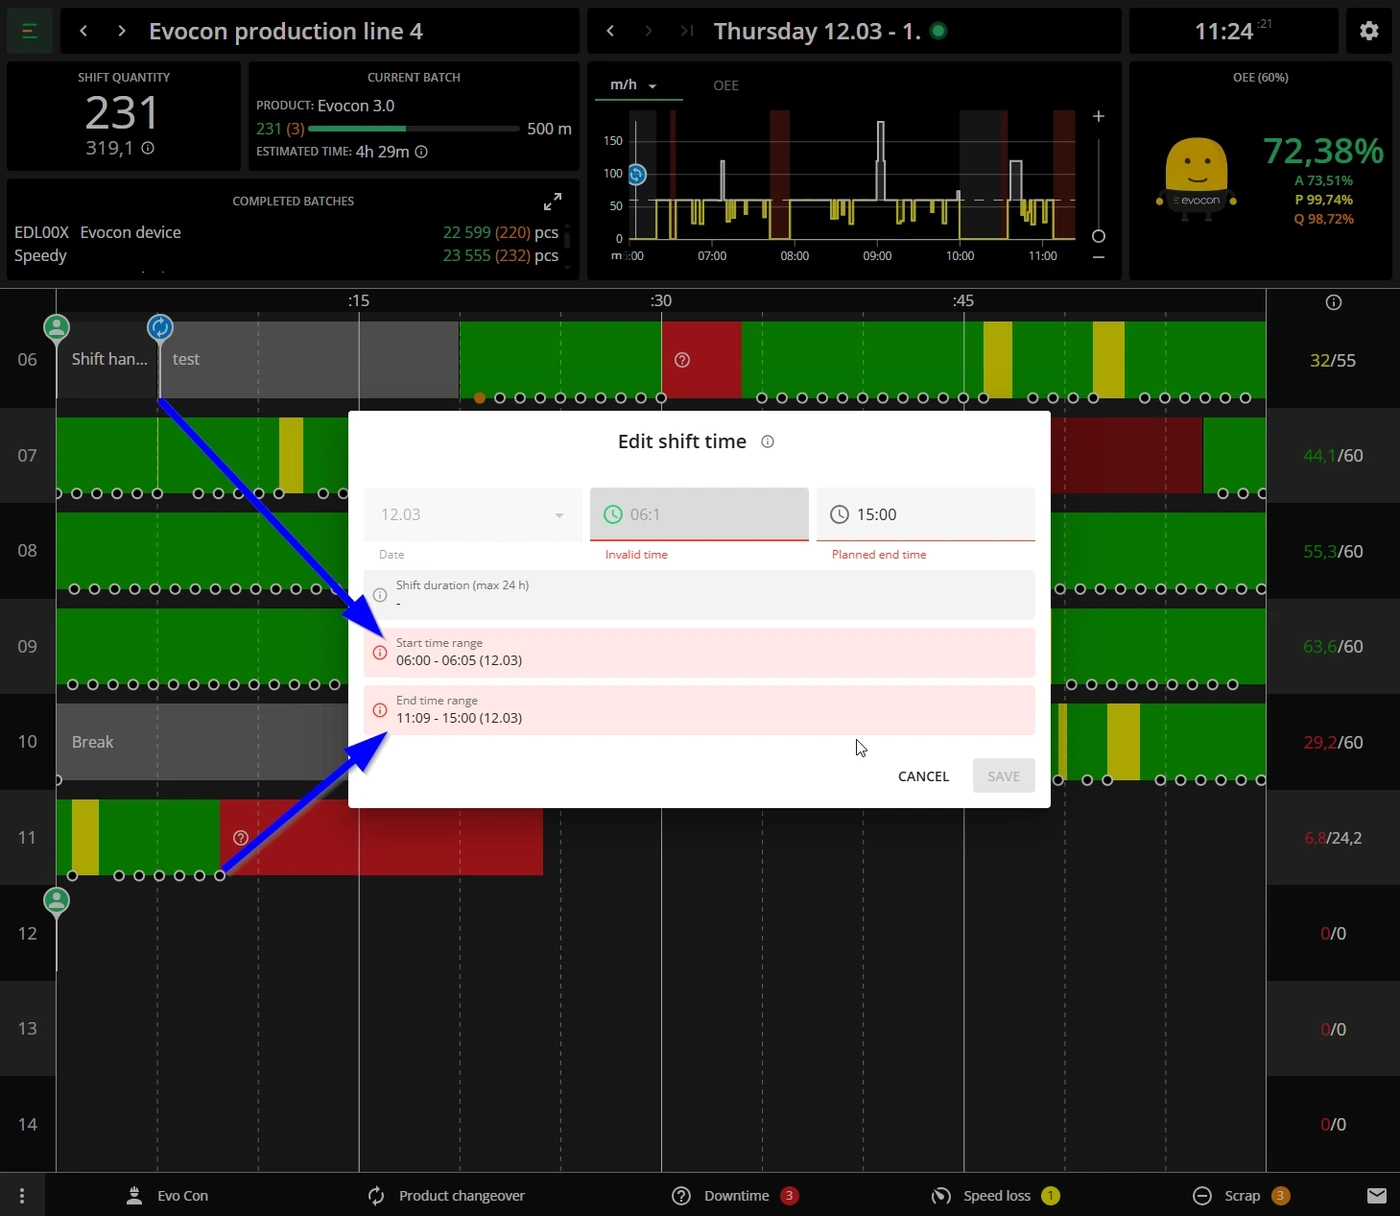Image resolution: width=1400 pixels, height=1216 pixels.
Task: Click the test block in 06 row
Action: 310,360
